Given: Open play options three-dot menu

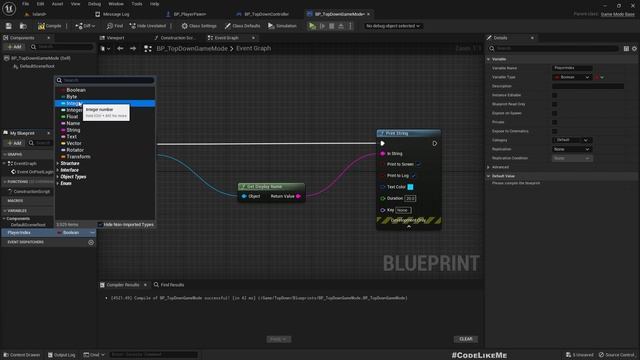Looking at the screenshot, I should click(x=350, y=26).
